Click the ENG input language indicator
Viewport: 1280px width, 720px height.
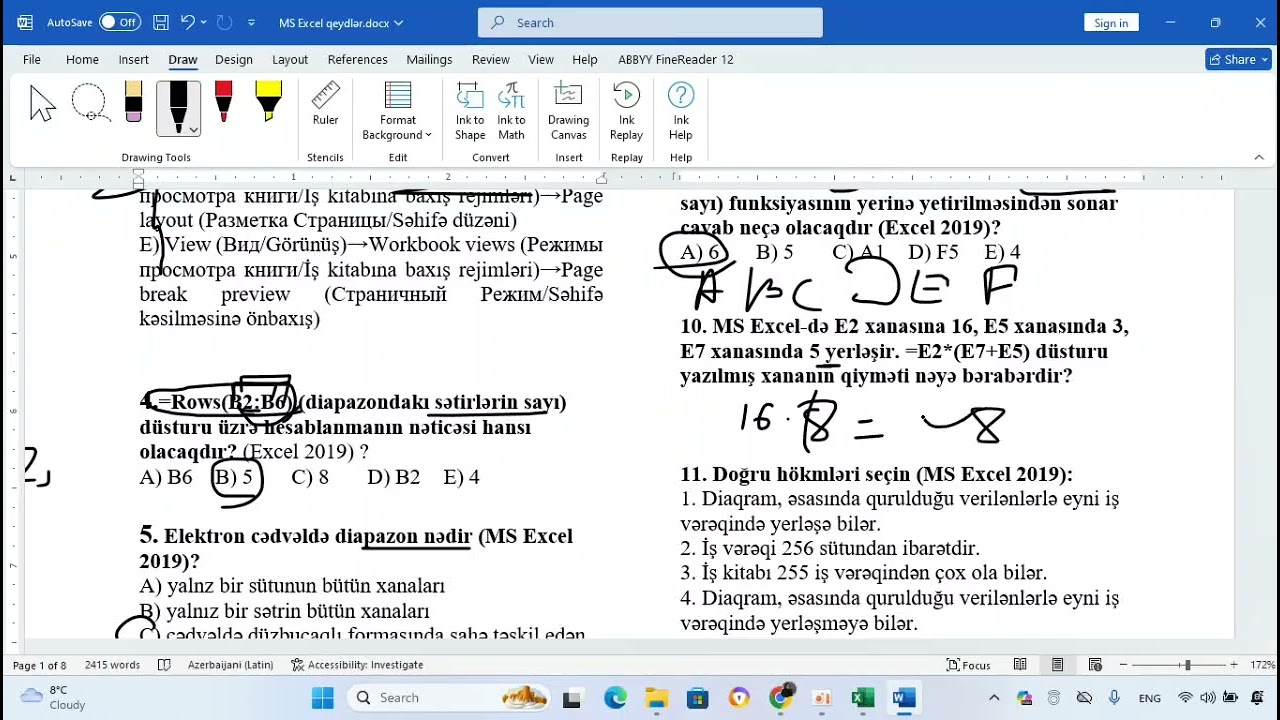pyautogui.click(x=1150, y=697)
